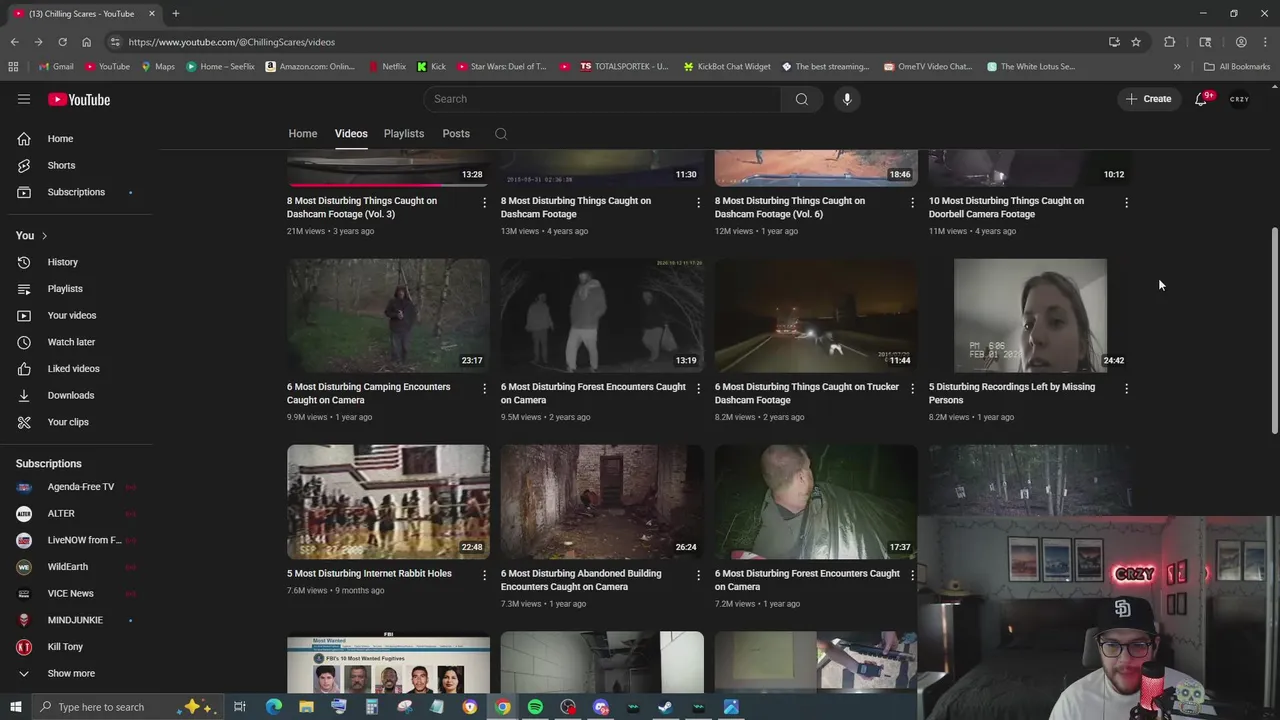Open Spotify from the taskbar
1280x720 pixels.
(535, 707)
